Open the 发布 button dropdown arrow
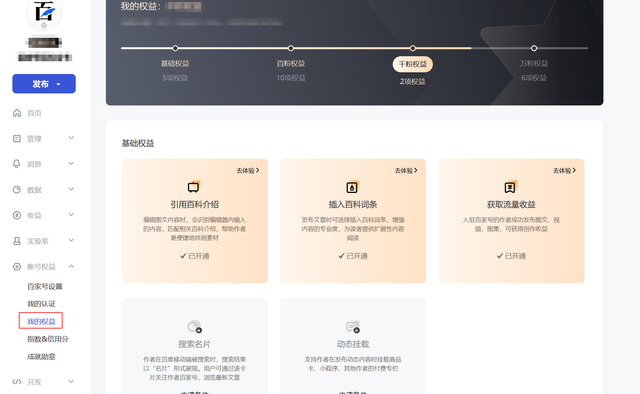The image size is (640, 394). coord(58,84)
